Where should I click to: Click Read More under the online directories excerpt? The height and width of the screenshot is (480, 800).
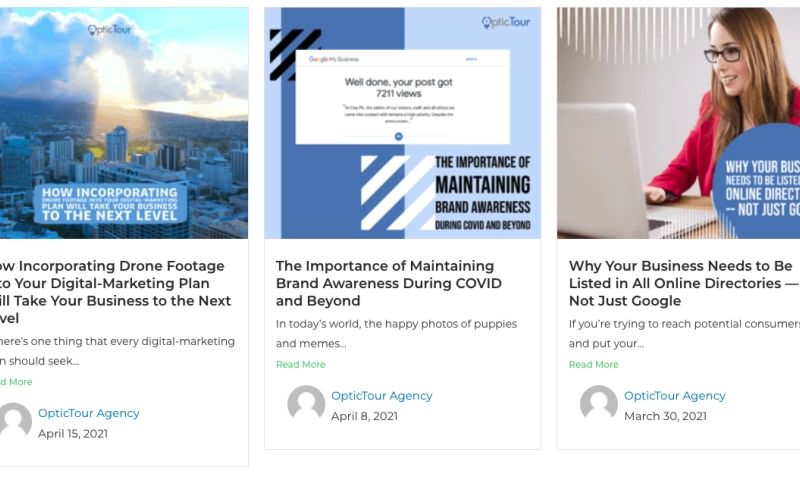coord(593,364)
